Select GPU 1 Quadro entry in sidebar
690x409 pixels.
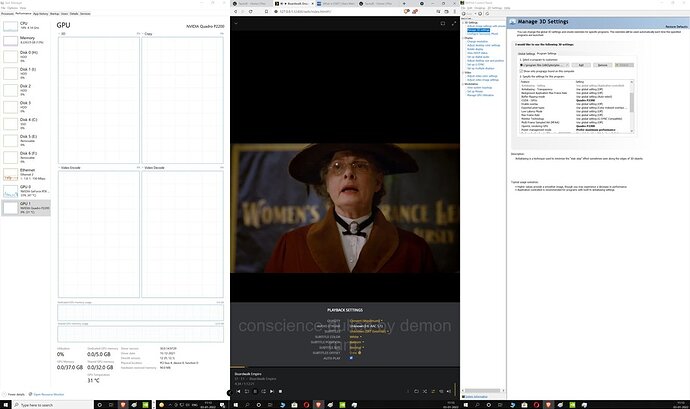coord(26,208)
